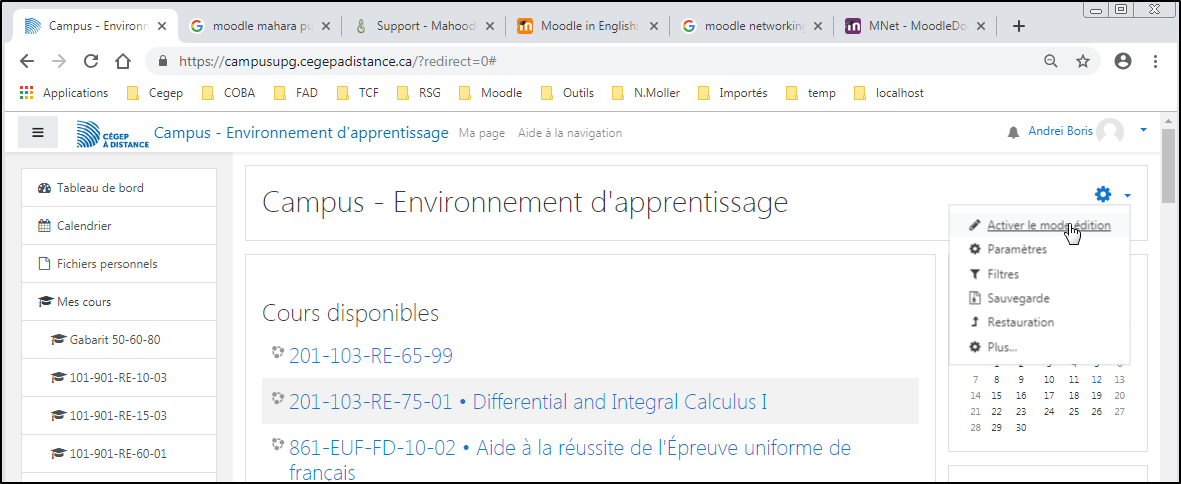Bookmark page with the star icon
This screenshot has height=484, width=1181.
1082,61
